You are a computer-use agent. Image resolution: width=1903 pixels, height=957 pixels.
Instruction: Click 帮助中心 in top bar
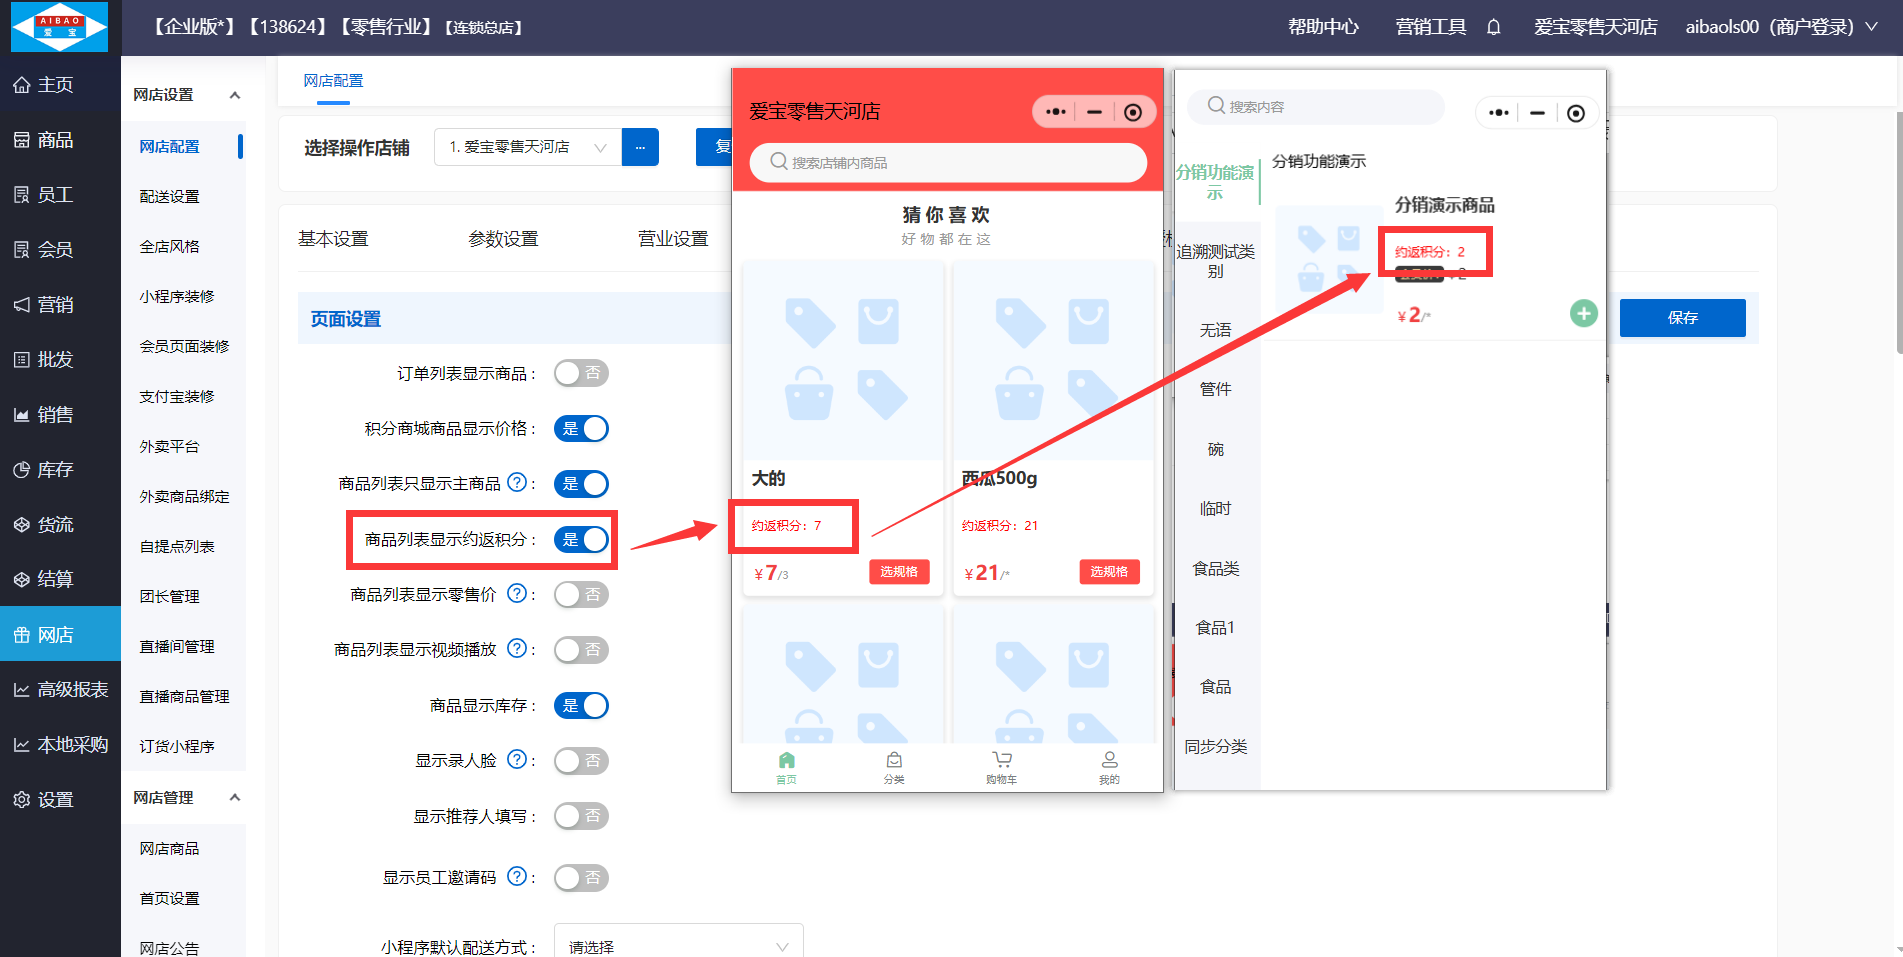pos(1323,27)
